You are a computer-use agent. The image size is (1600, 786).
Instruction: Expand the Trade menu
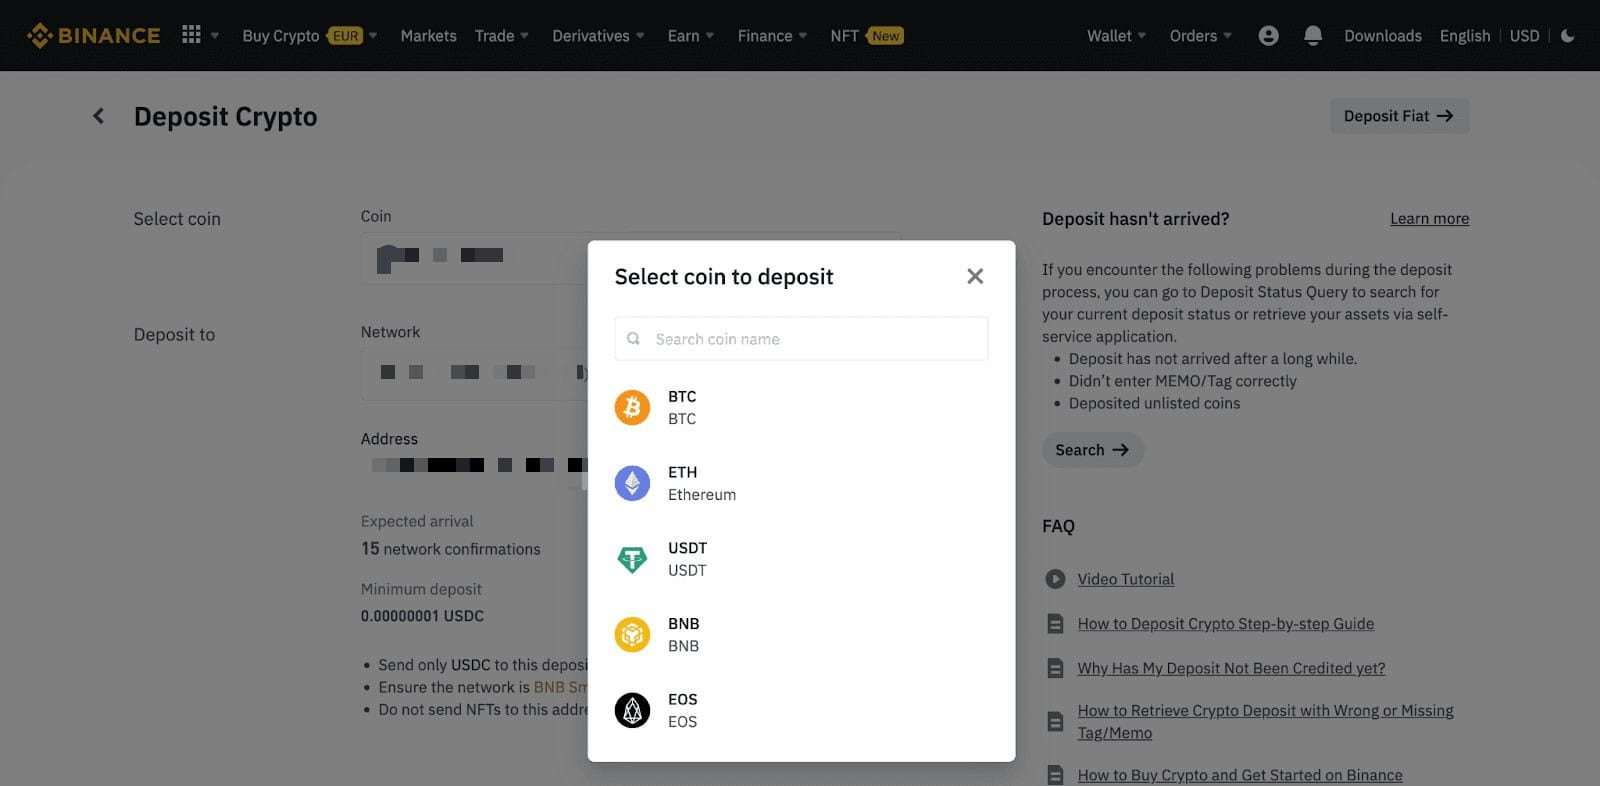click(x=502, y=36)
